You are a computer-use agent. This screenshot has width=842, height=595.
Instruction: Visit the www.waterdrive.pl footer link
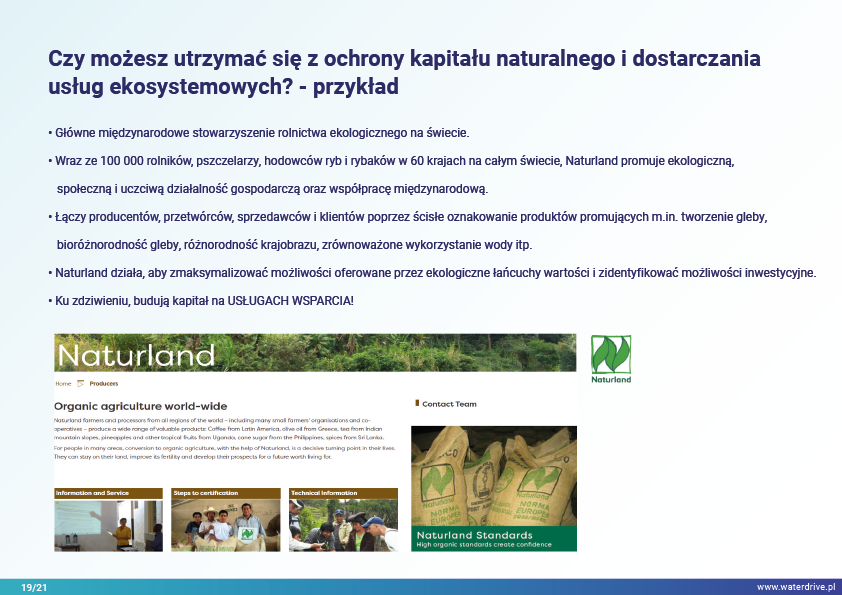795,587
